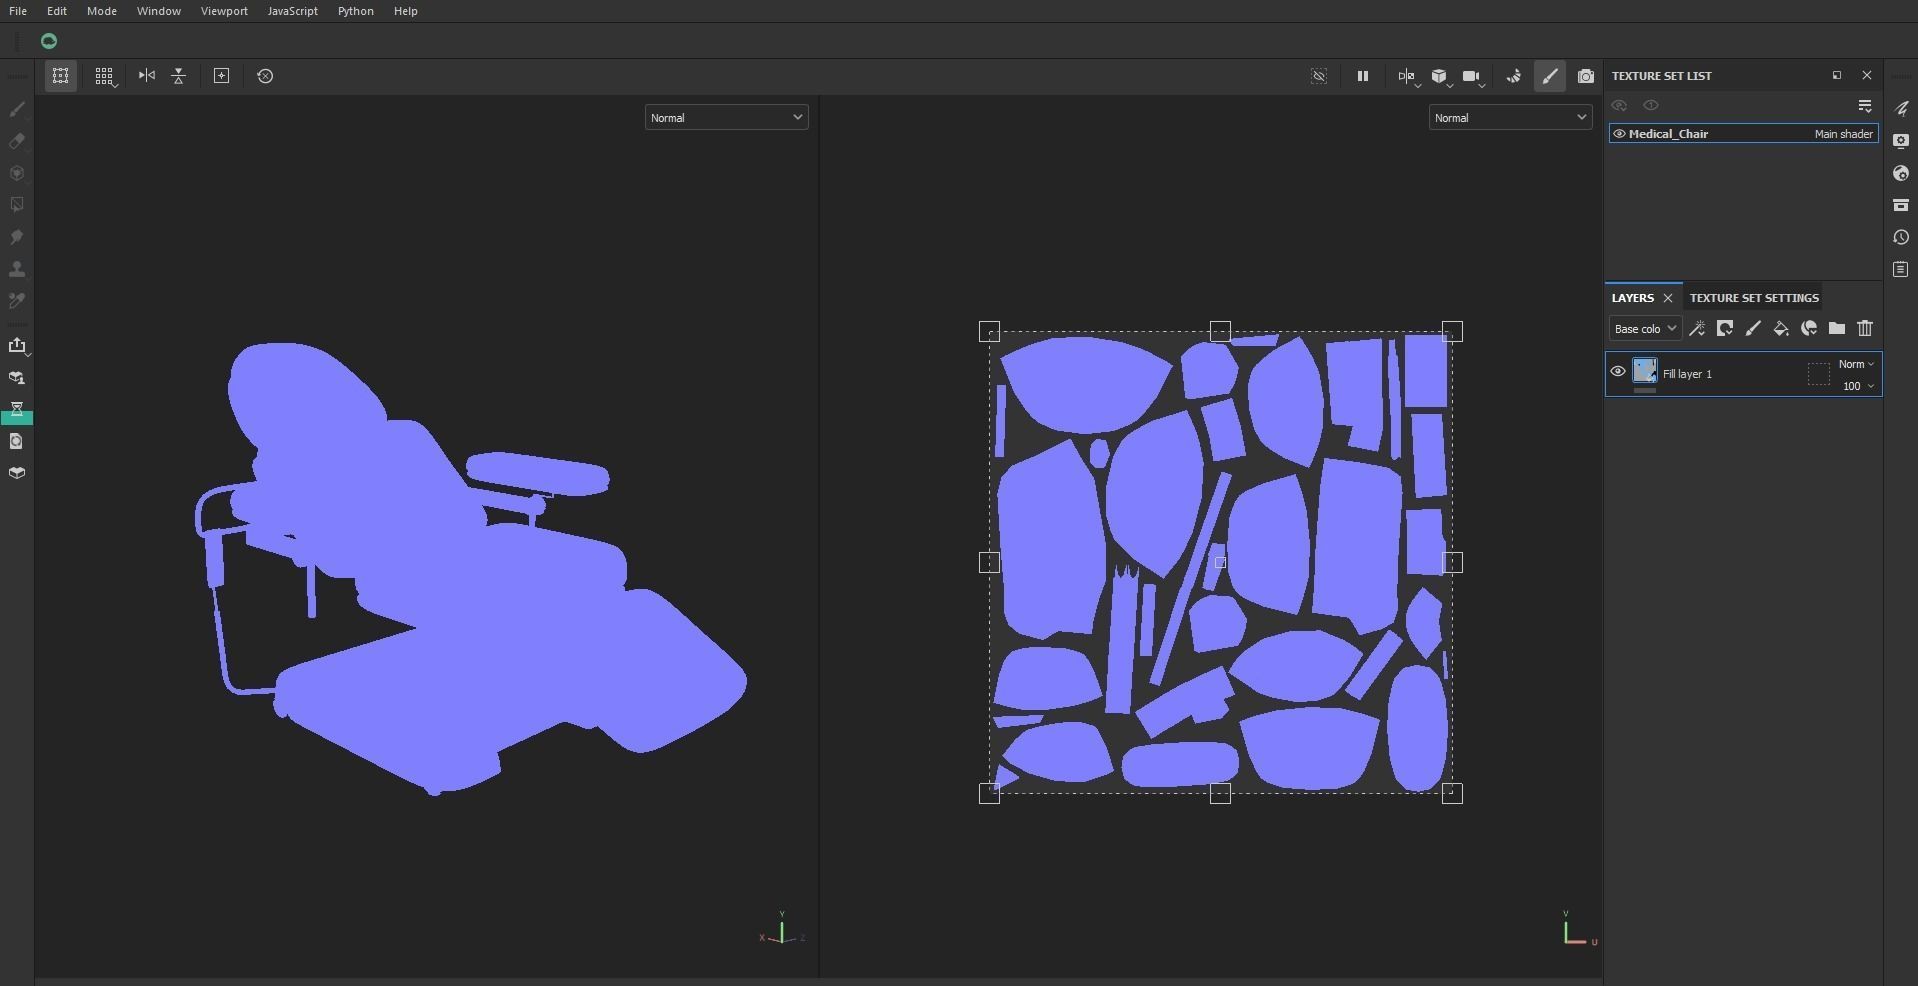1918x986 pixels.
Task: Delete the selected layer with the trash icon
Action: click(1865, 328)
